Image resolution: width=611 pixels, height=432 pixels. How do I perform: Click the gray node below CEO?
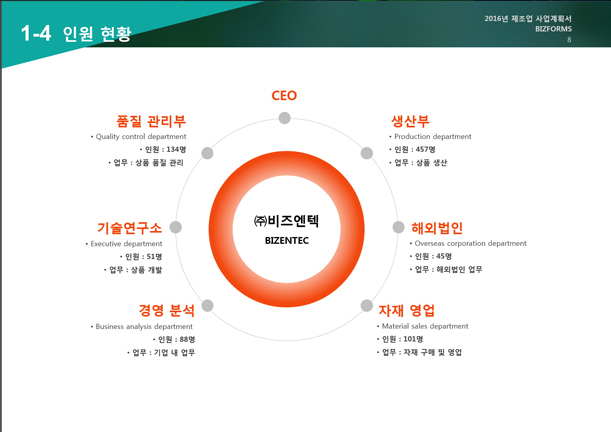pos(284,118)
